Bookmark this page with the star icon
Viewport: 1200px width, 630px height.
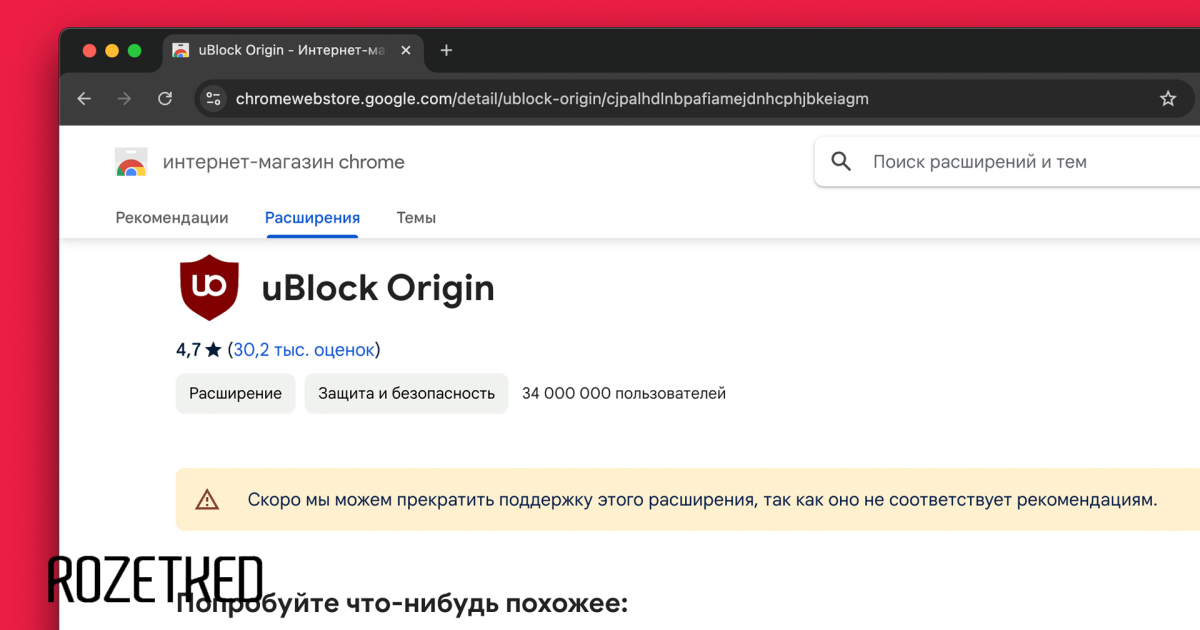point(1167,99)
